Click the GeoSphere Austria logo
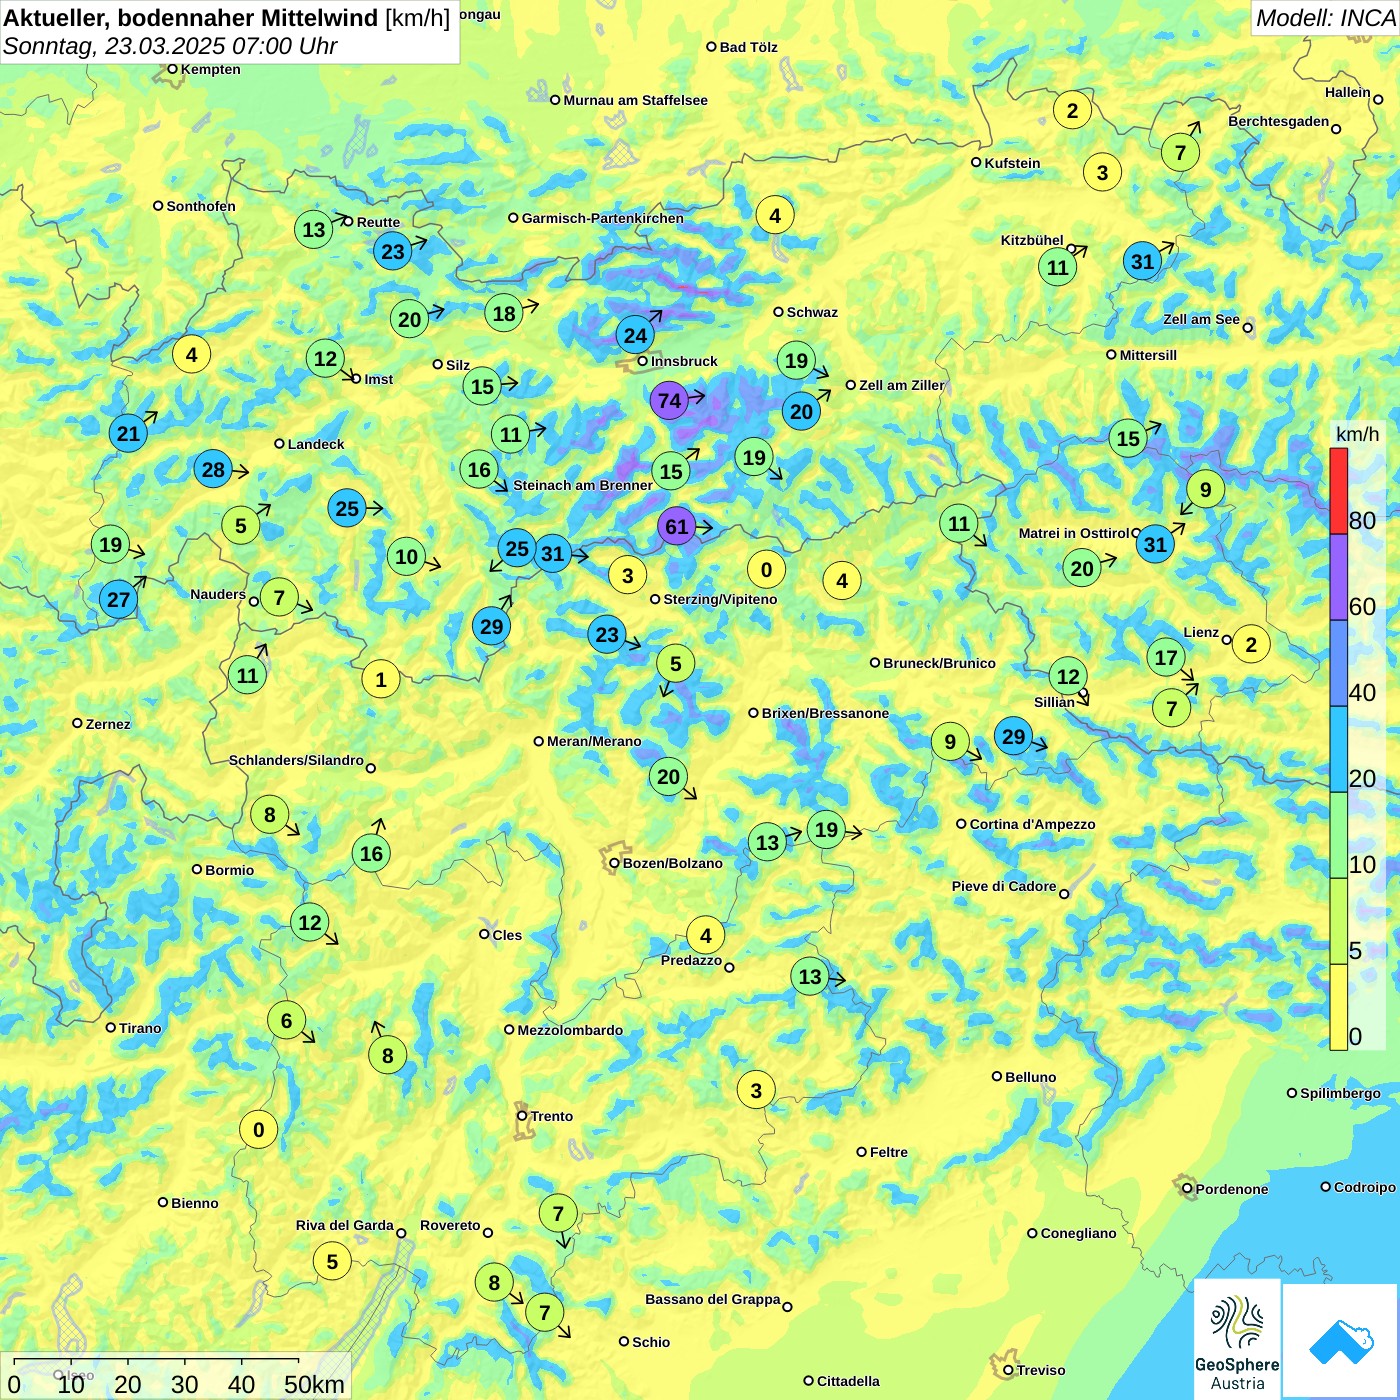This screenshot has width=1400, height=1400. tap(1237, 1339)
